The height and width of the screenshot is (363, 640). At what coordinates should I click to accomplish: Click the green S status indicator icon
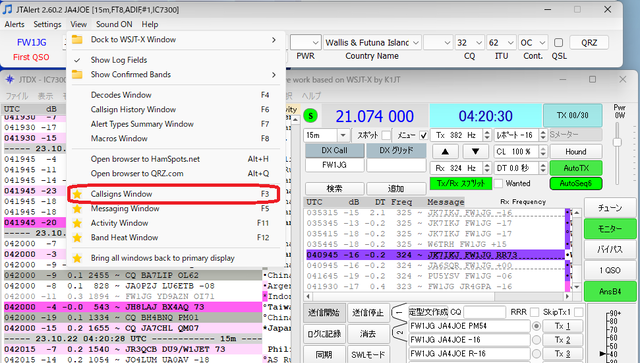[311, 116]
